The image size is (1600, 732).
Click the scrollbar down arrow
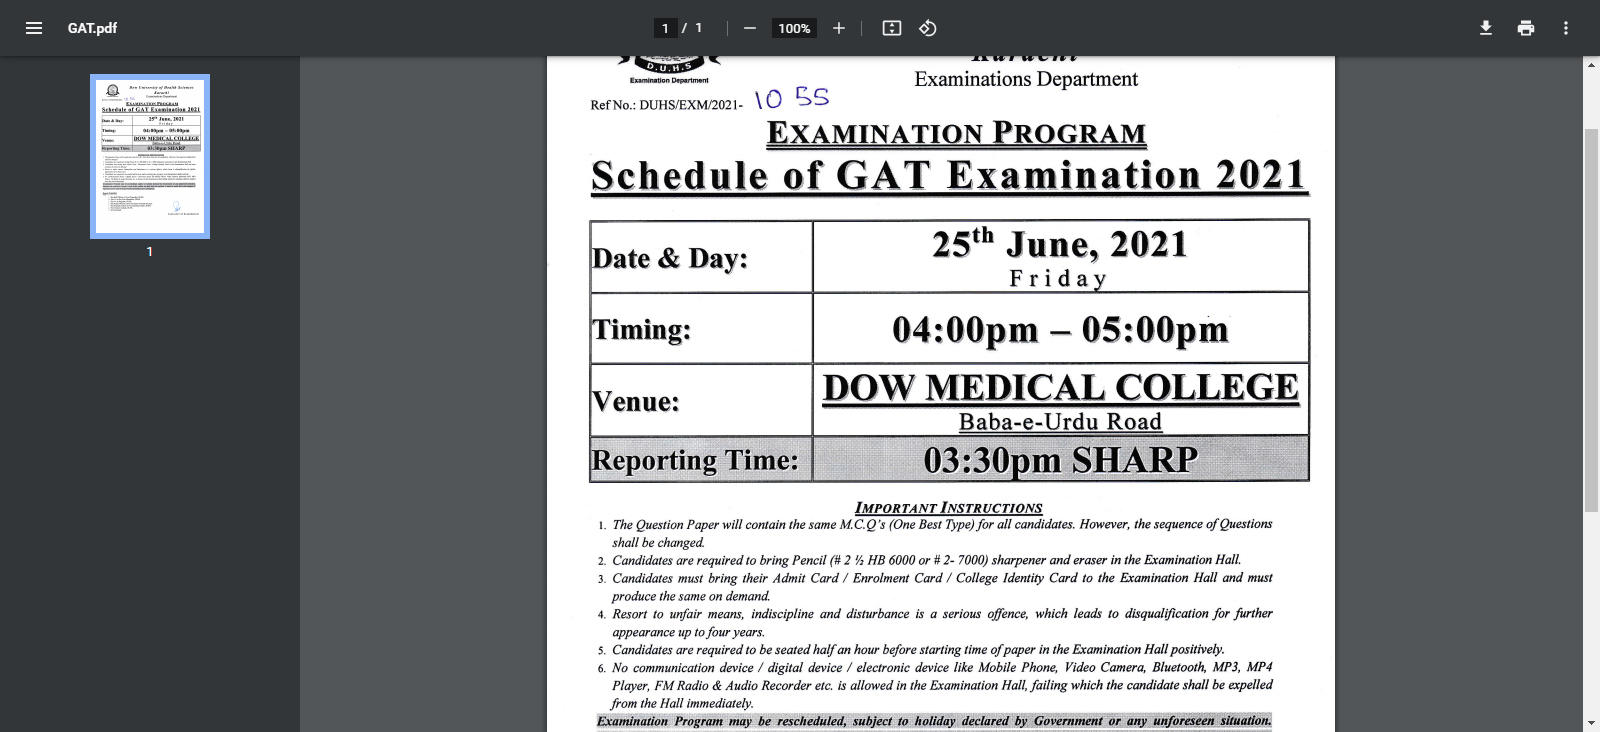[x=1591, y=723]
